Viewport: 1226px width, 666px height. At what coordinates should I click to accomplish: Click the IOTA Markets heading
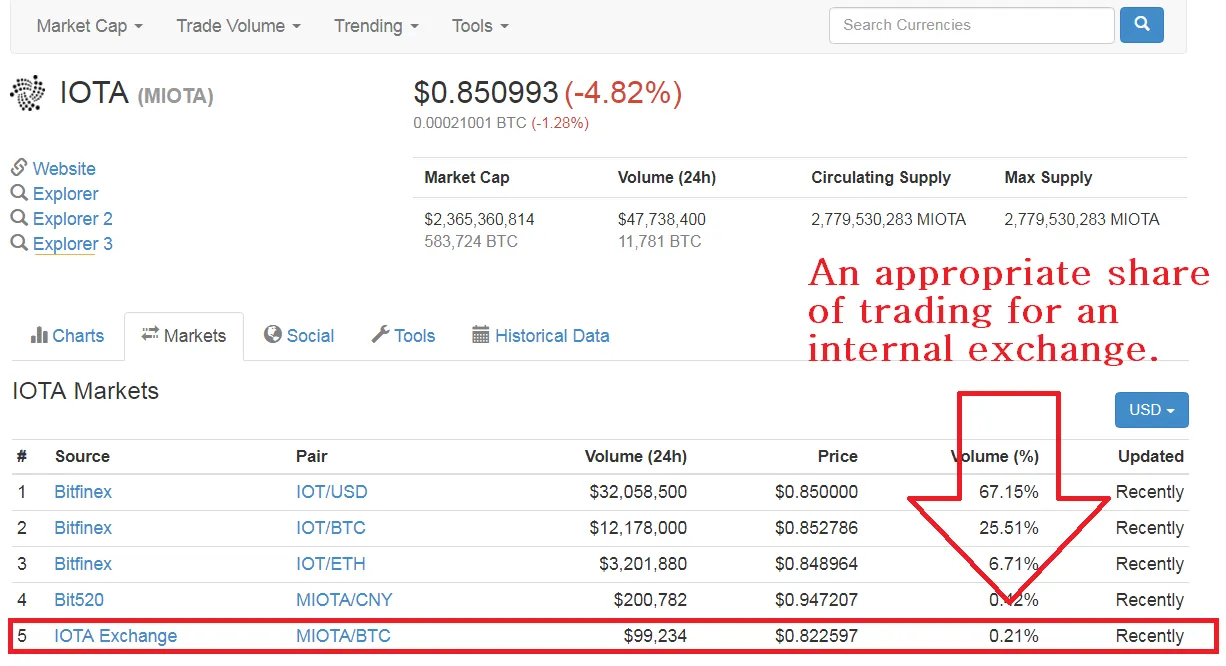85,391
